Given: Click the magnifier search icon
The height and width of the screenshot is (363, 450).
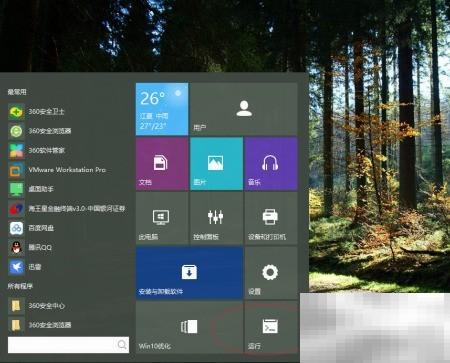Looking at the screenshot, I should click(x=122, y=345).
